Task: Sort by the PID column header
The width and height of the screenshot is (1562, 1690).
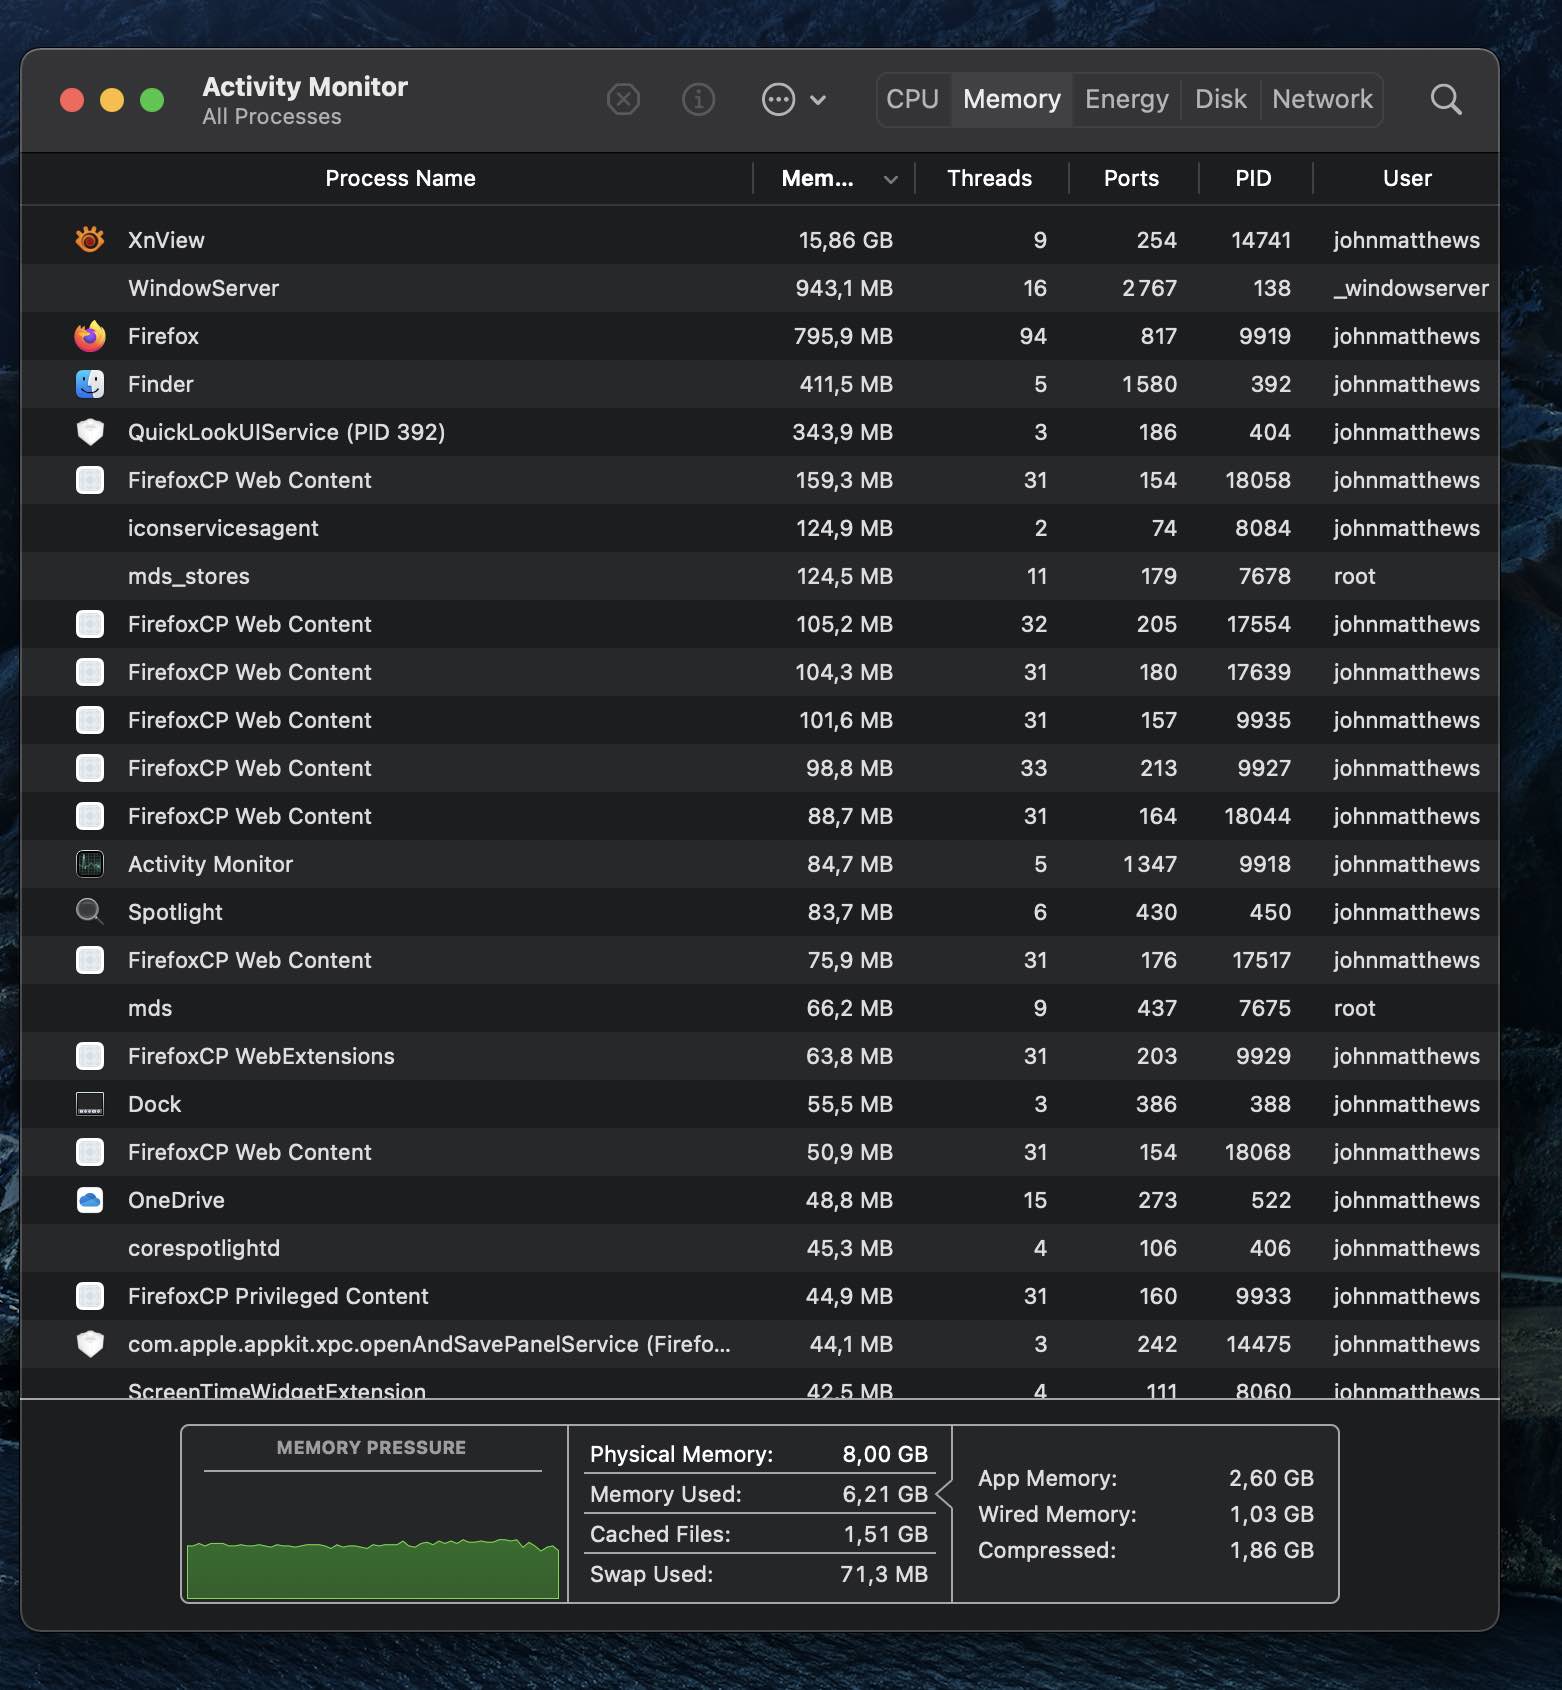Action: coord(1252,179)
